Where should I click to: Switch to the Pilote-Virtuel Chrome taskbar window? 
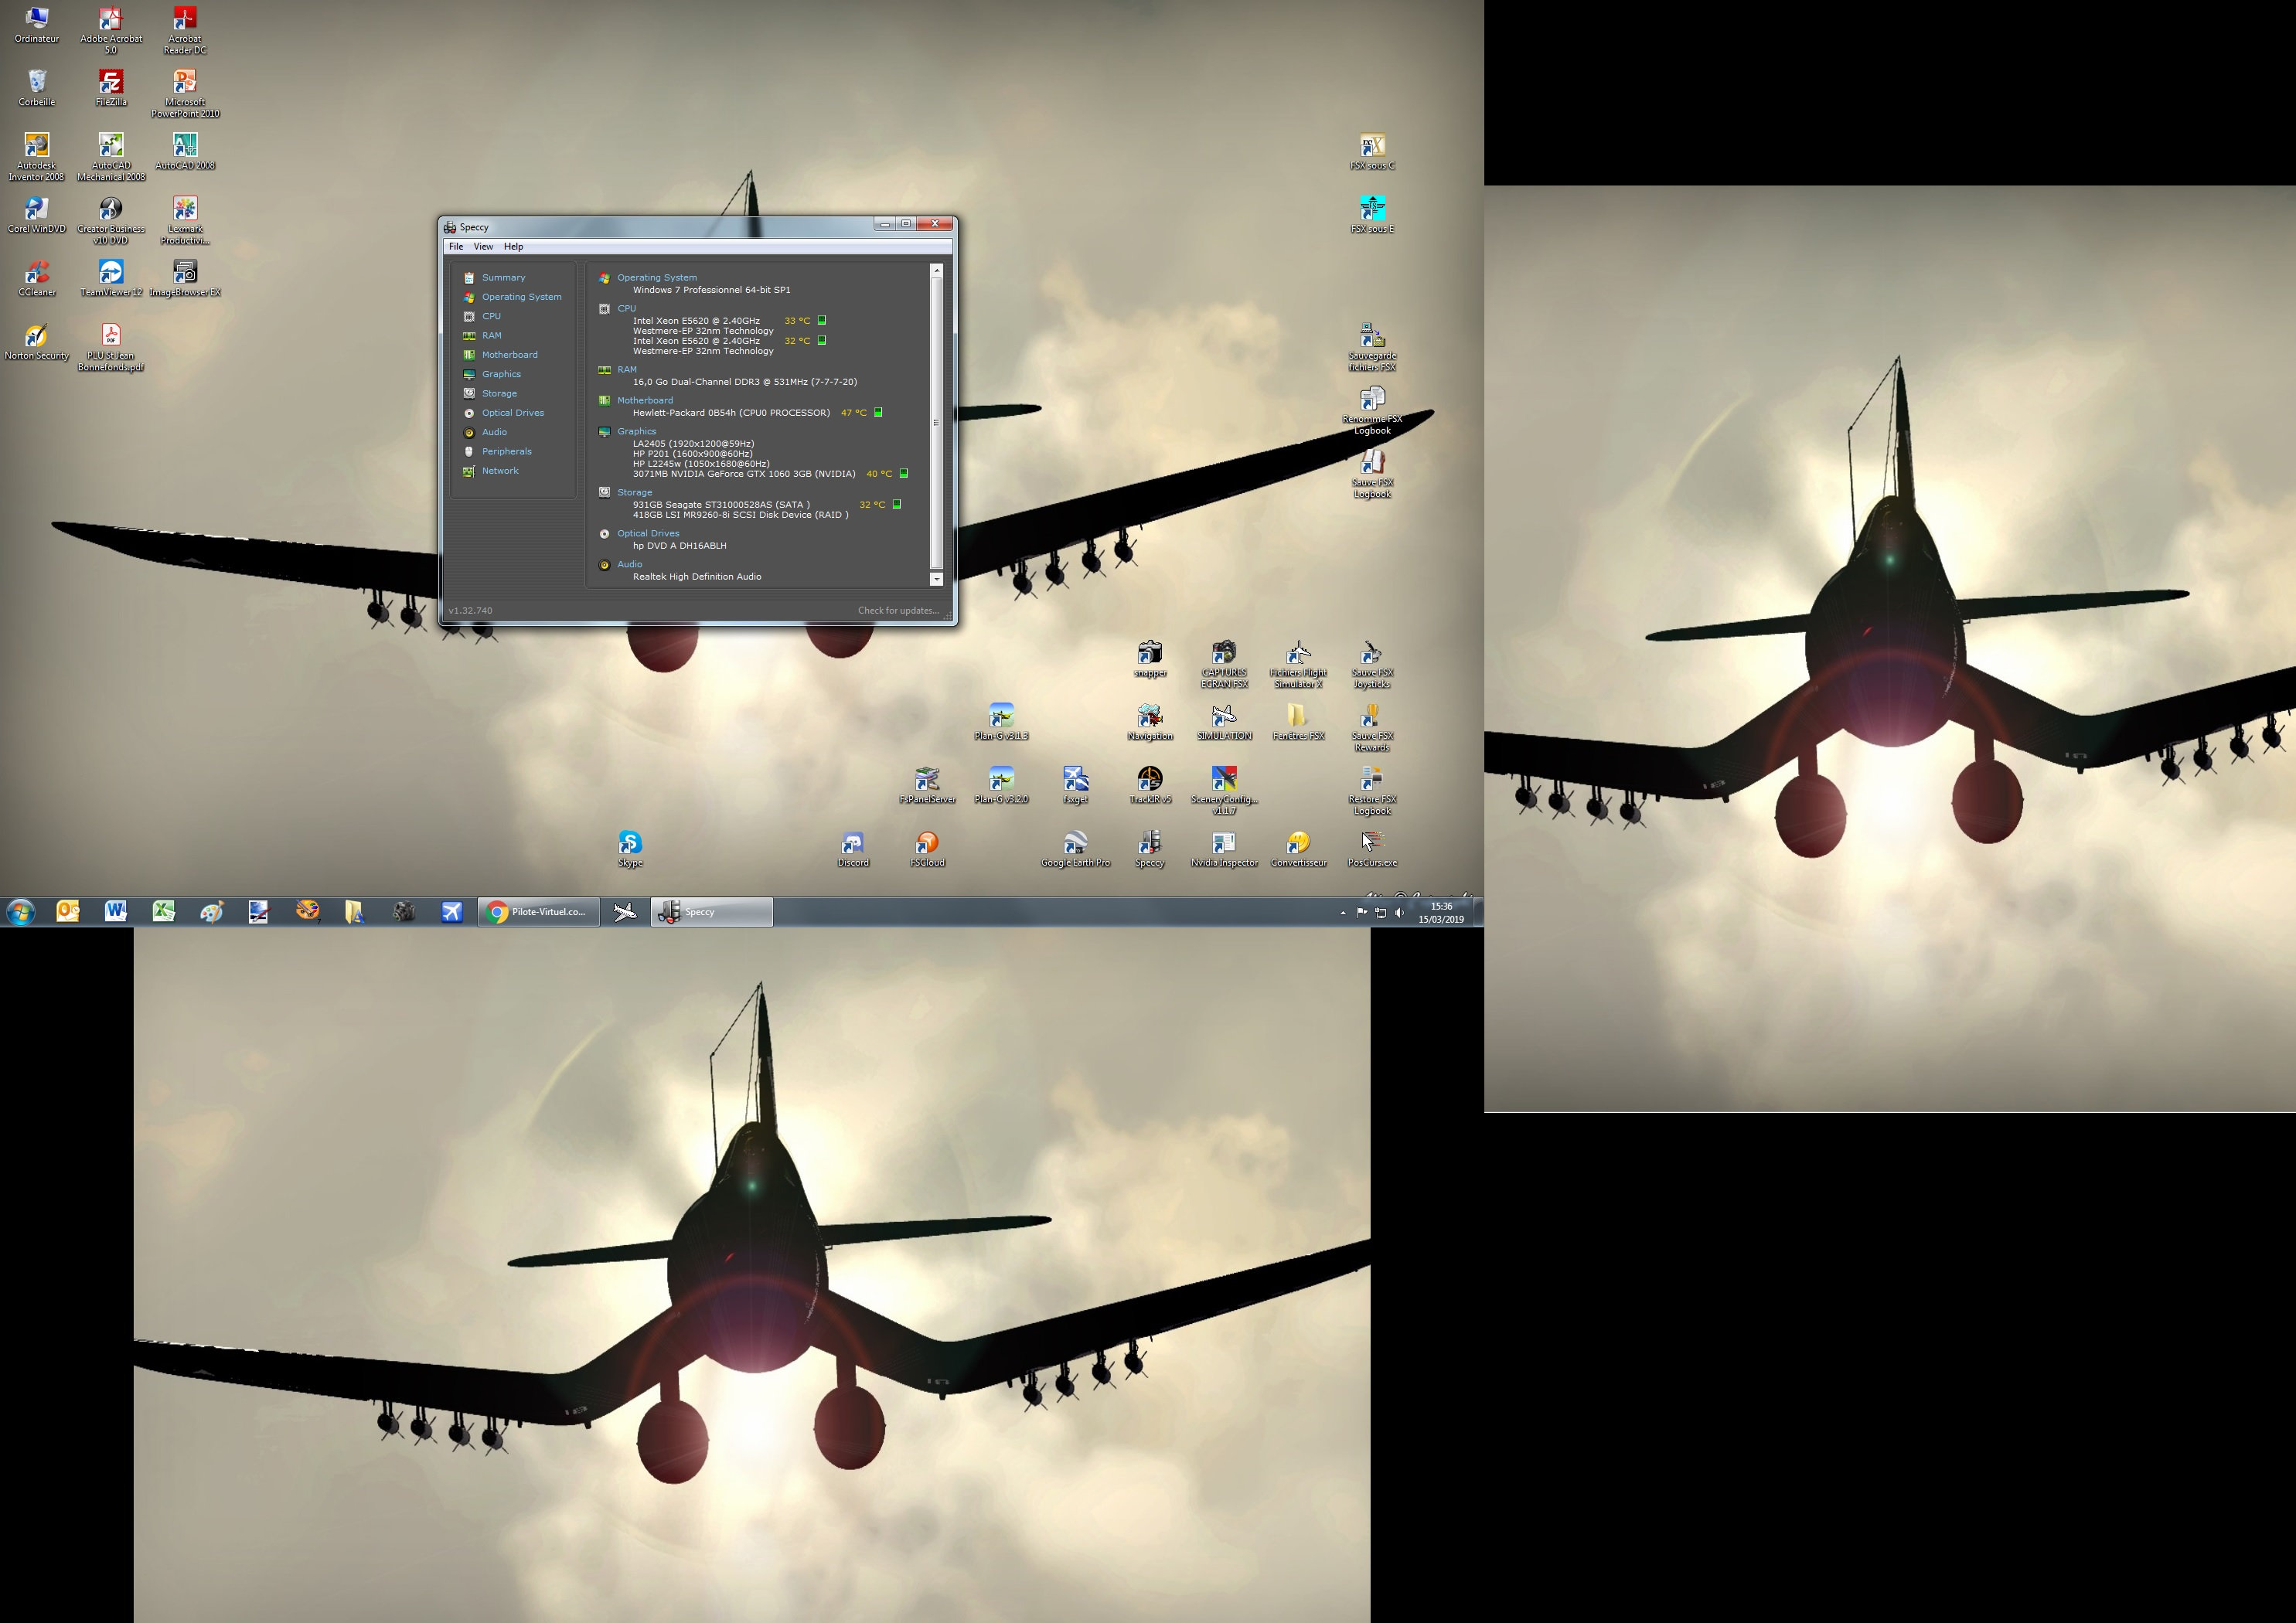(538, 912)
